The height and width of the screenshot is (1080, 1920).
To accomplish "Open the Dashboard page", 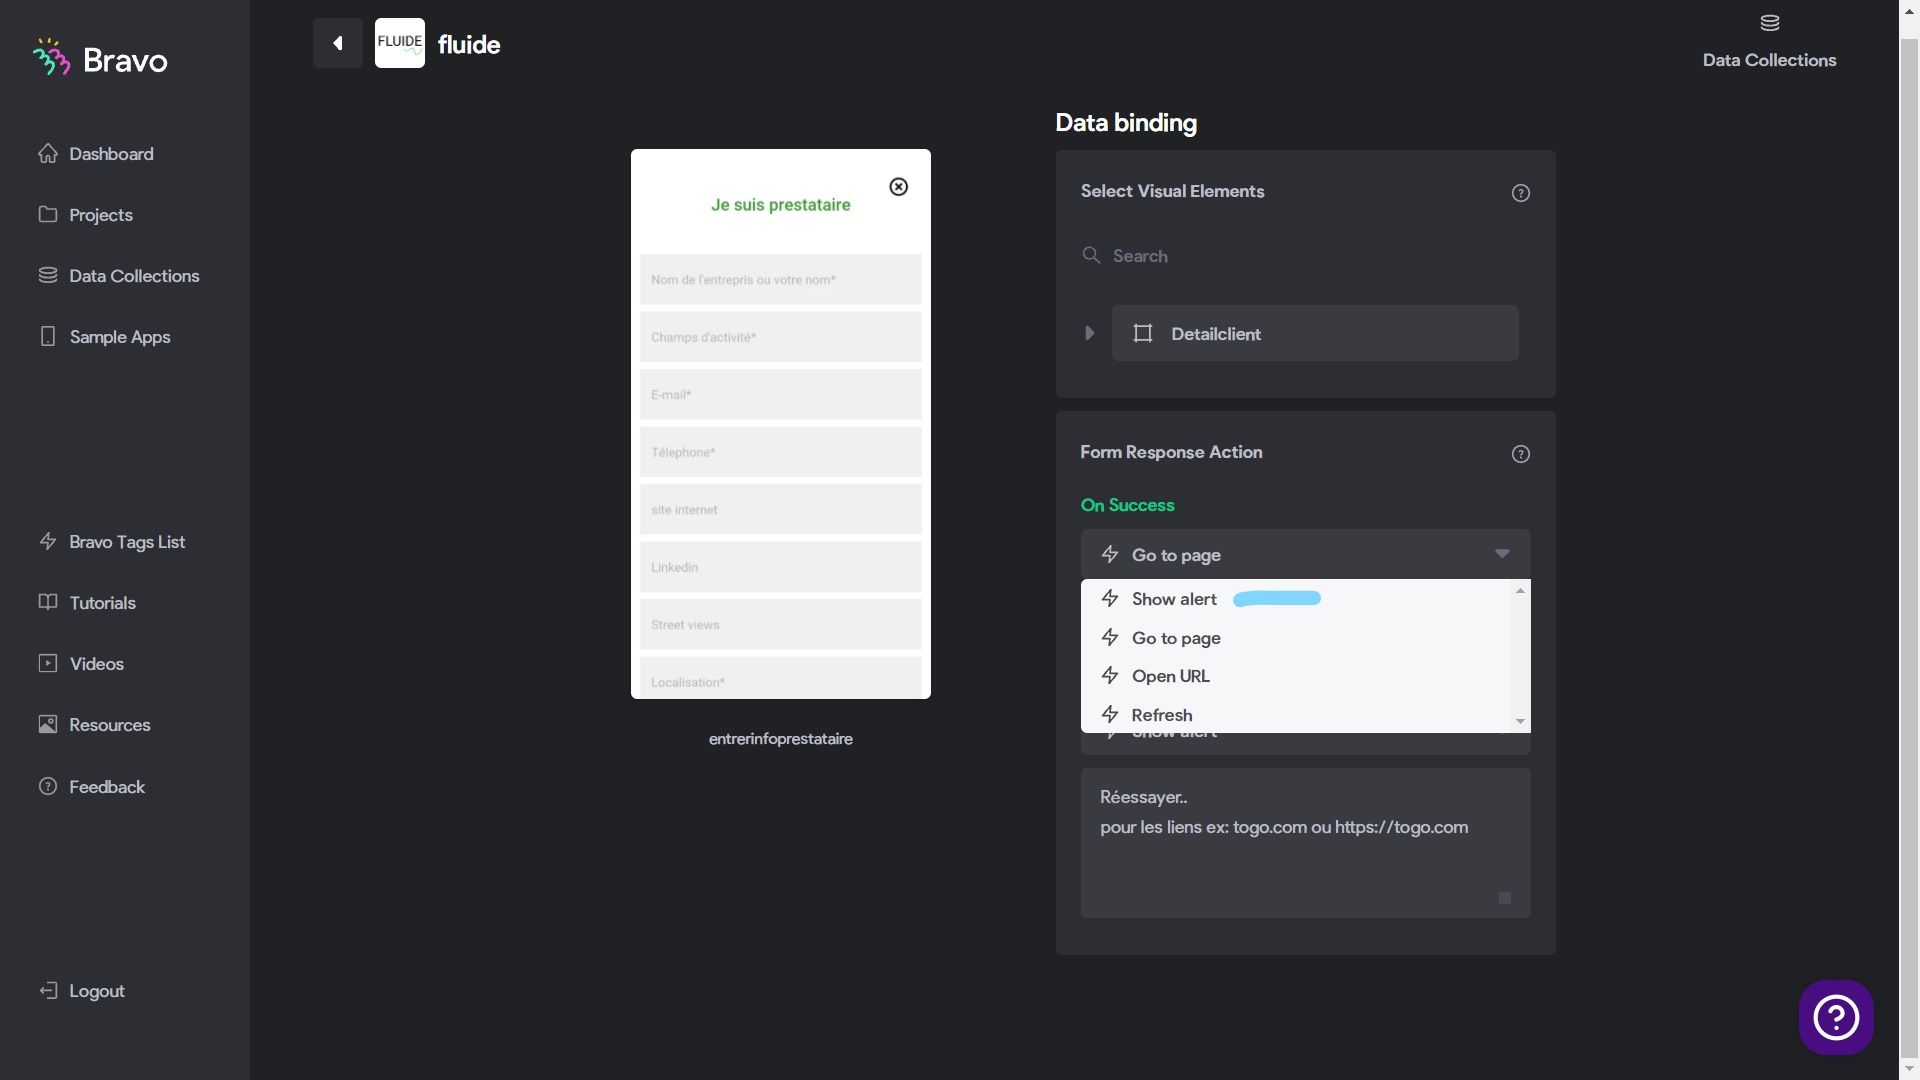I will coord(97,154).
